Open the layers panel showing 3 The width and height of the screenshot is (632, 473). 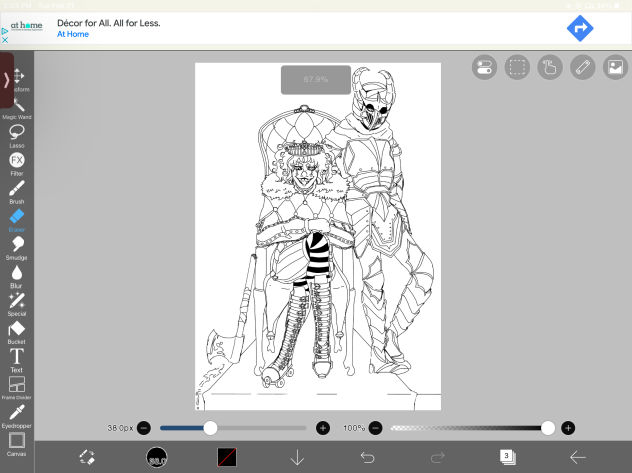click(507, 457)
